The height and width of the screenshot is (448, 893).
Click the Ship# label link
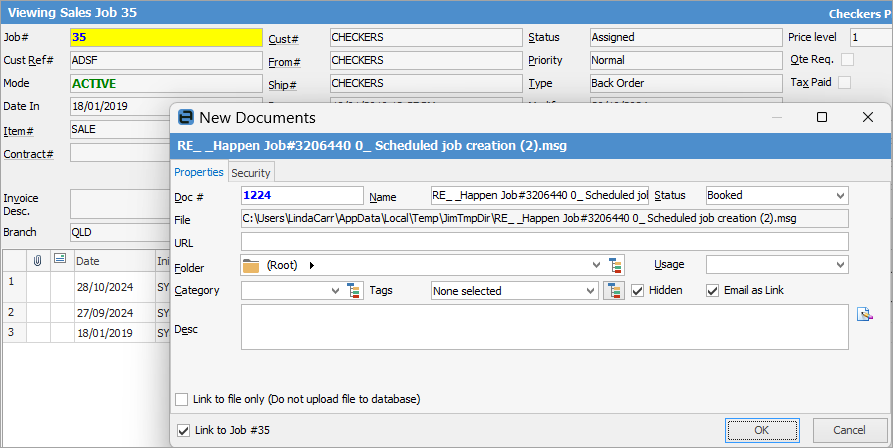click(282, 85)
